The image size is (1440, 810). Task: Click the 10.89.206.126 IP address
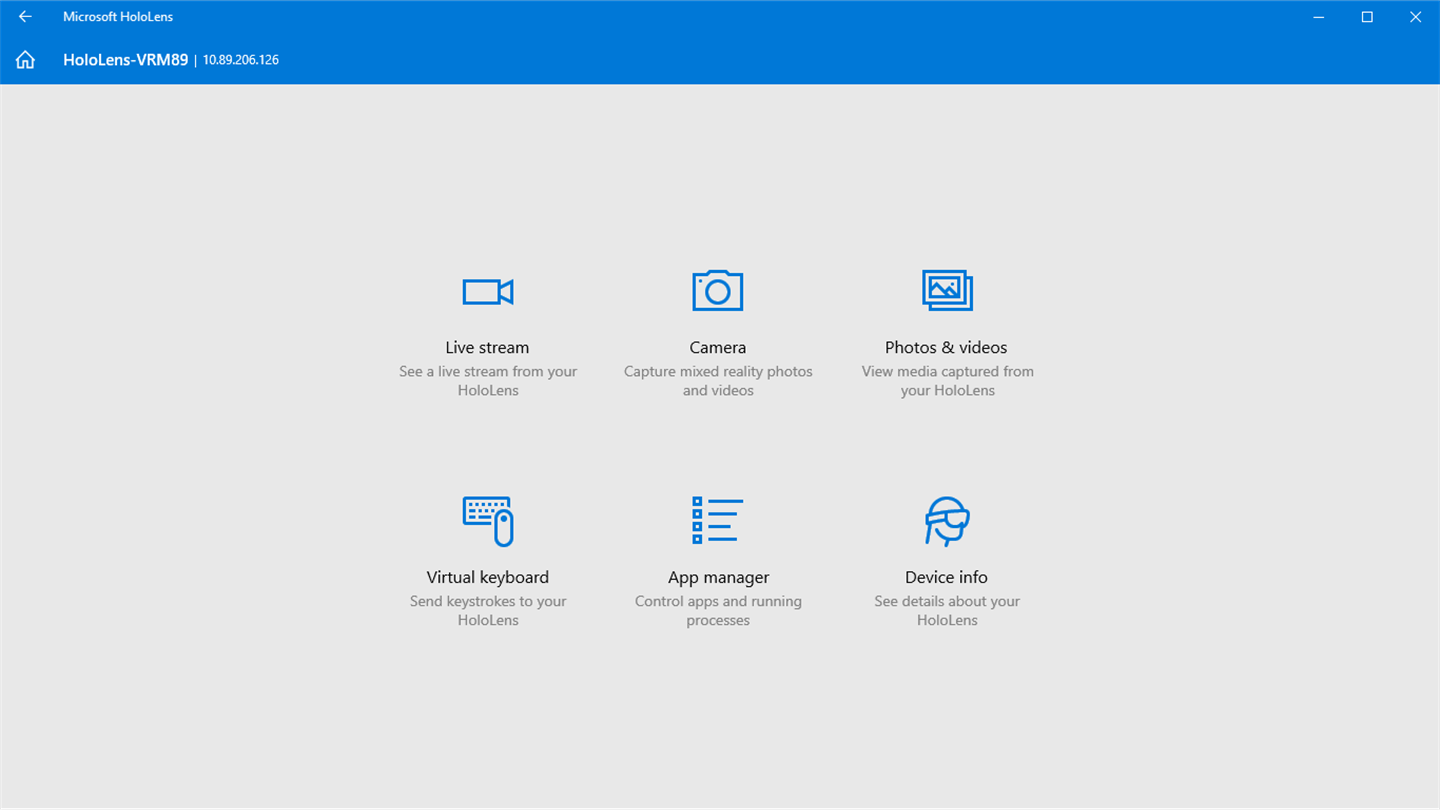pos(241,60)
